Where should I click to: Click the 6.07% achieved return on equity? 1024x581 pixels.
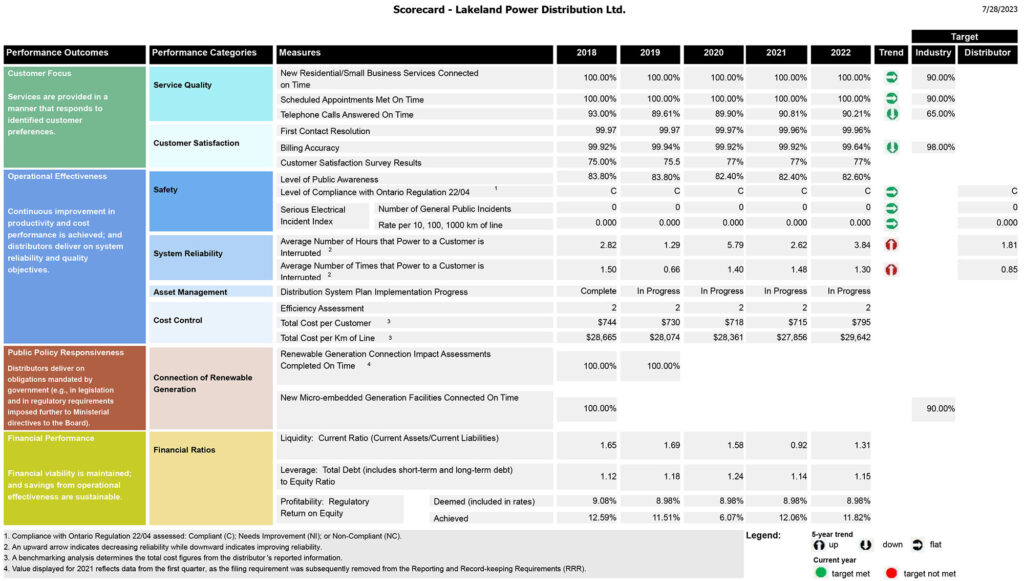(731, 518)
